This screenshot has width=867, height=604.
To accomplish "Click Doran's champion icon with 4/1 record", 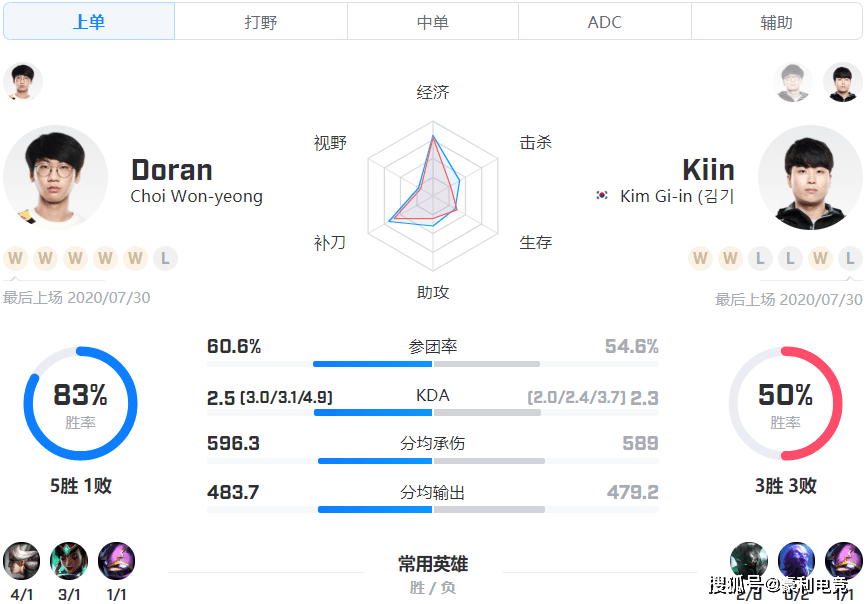I will pos(22,561).
